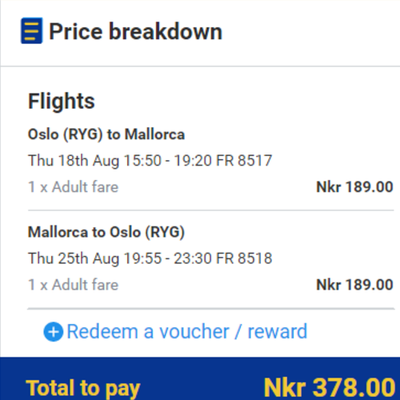Click the Flights section heading
Screen dimensions: 400x400
pos(61,101)
